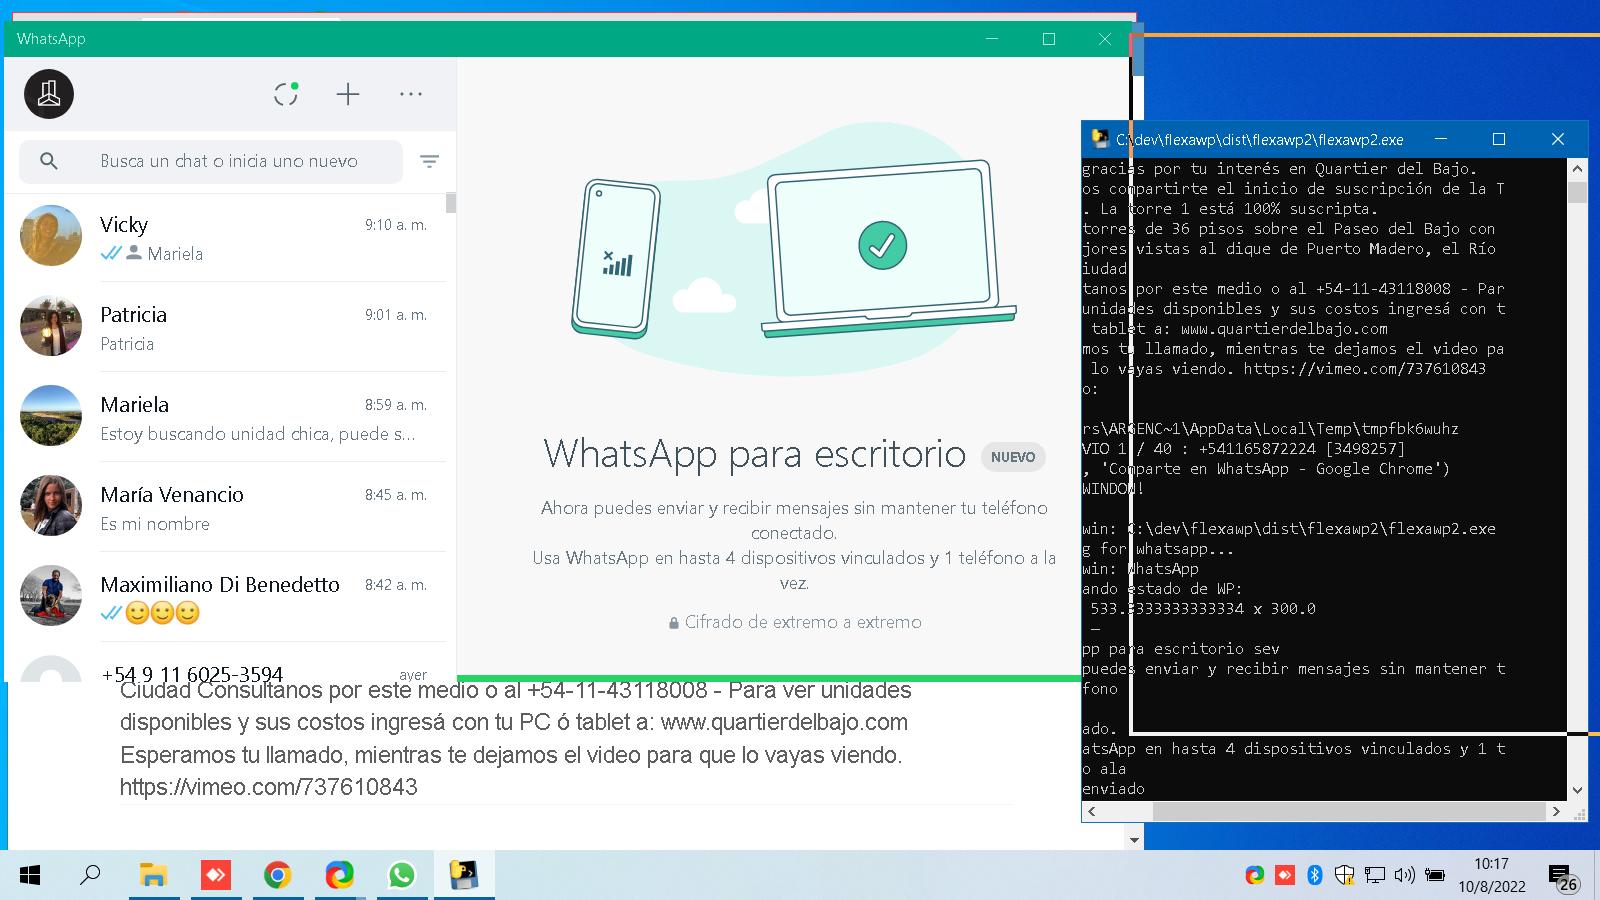Open the notification center with 26 alerts

[x=1563, y=878]
